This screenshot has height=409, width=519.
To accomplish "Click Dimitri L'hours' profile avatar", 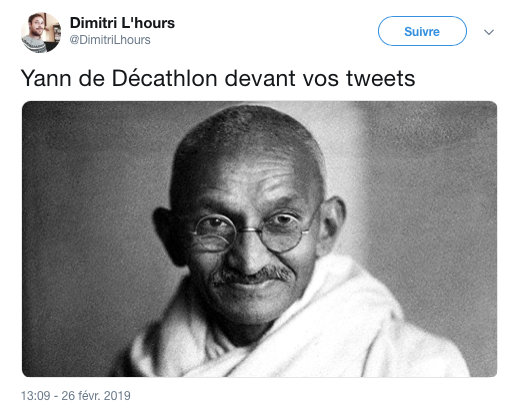I will [x=41, y=33].
